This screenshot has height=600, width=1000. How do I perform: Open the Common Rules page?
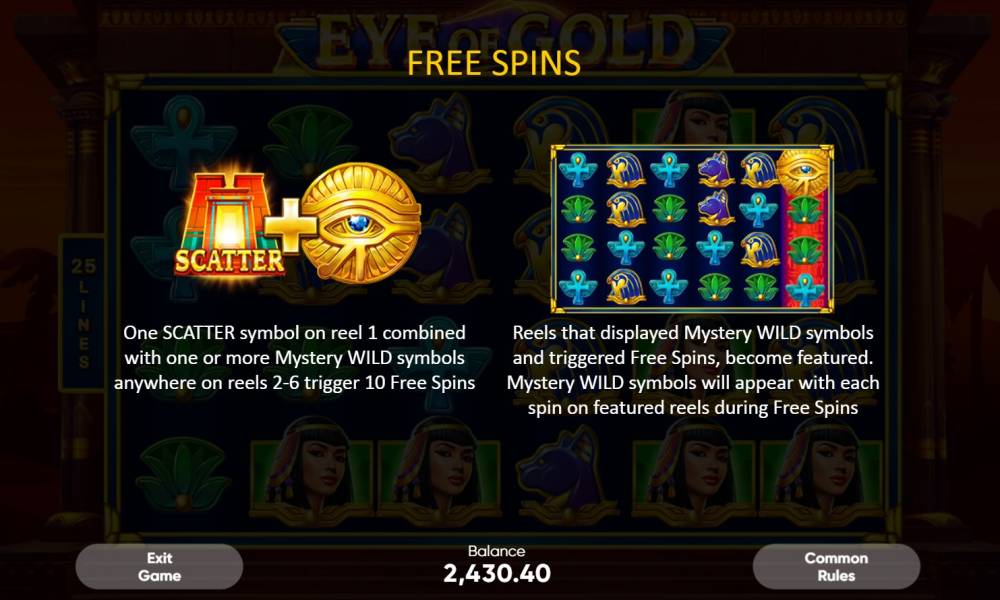pyautogui.click(x=836, y=567)
